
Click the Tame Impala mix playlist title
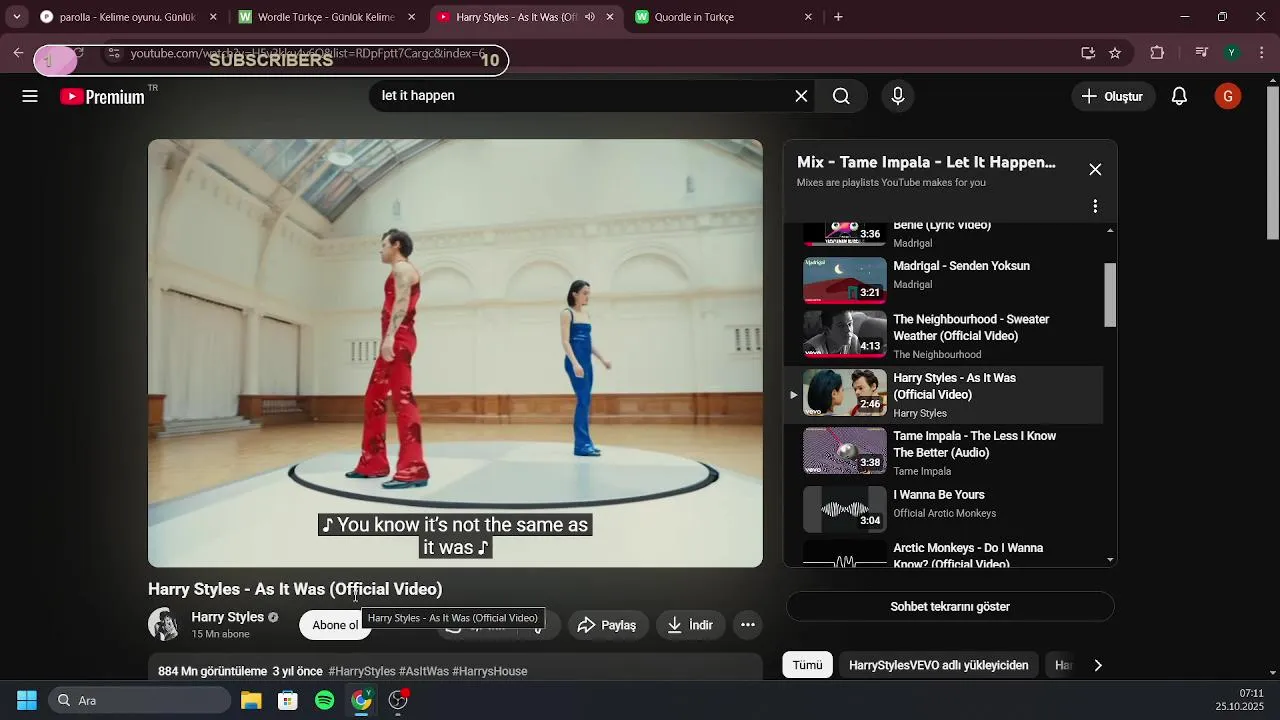coord(926,162)
